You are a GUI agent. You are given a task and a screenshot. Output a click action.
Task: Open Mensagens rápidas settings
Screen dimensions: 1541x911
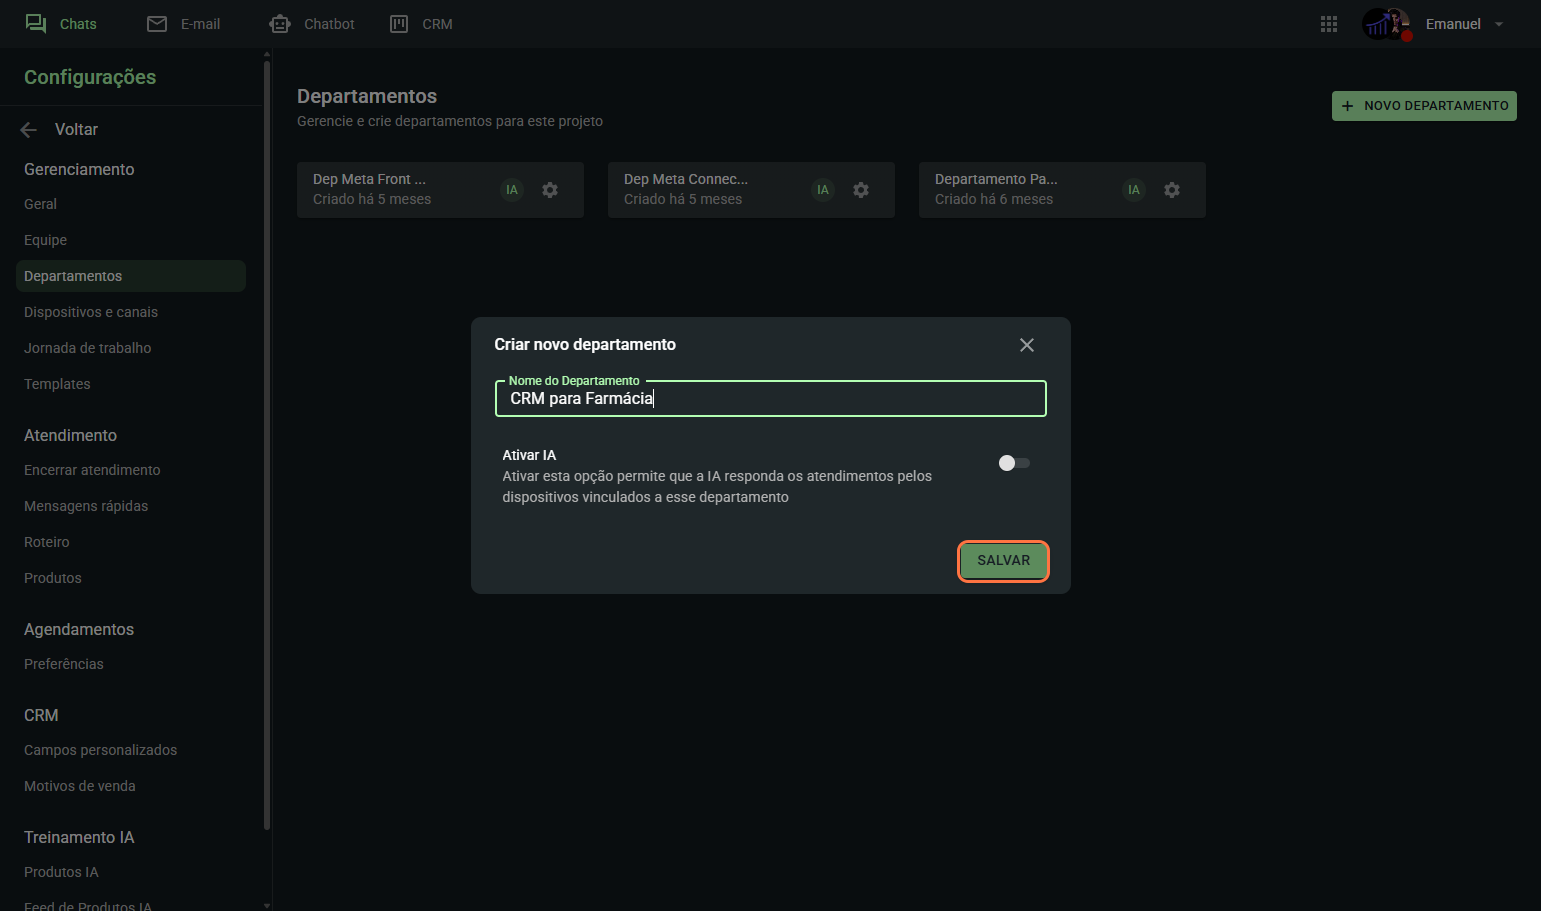86,506
